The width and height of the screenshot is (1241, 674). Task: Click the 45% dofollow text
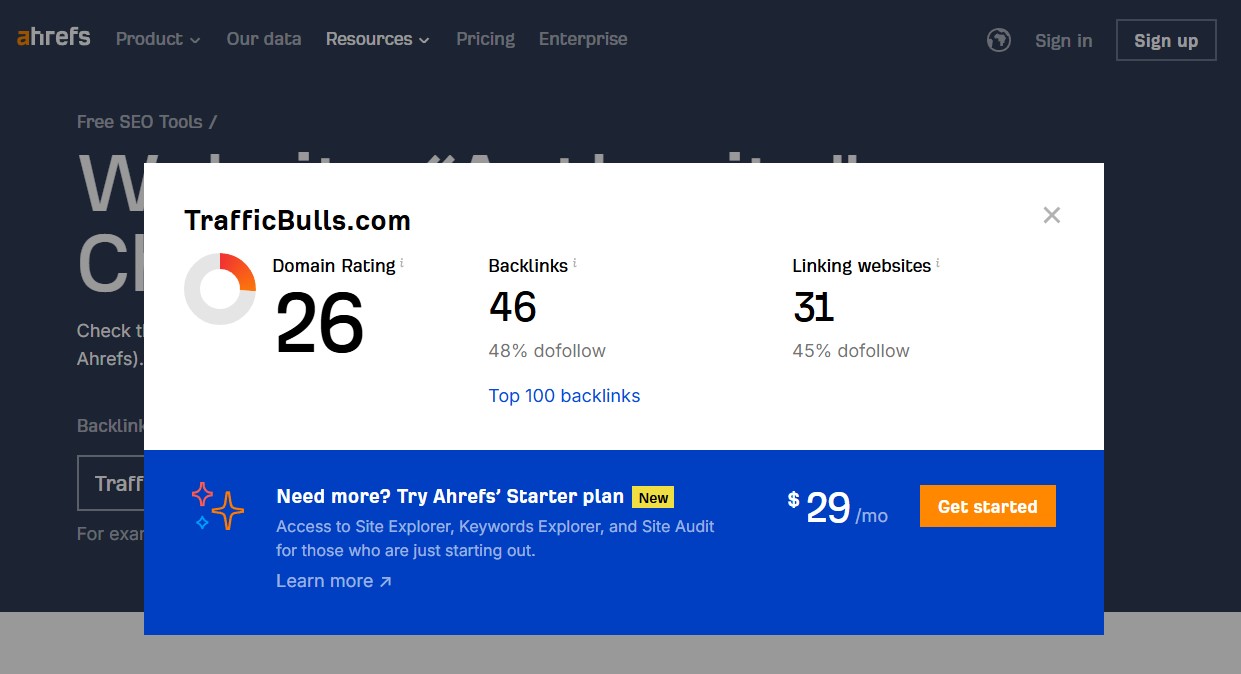tap(851, 351)
